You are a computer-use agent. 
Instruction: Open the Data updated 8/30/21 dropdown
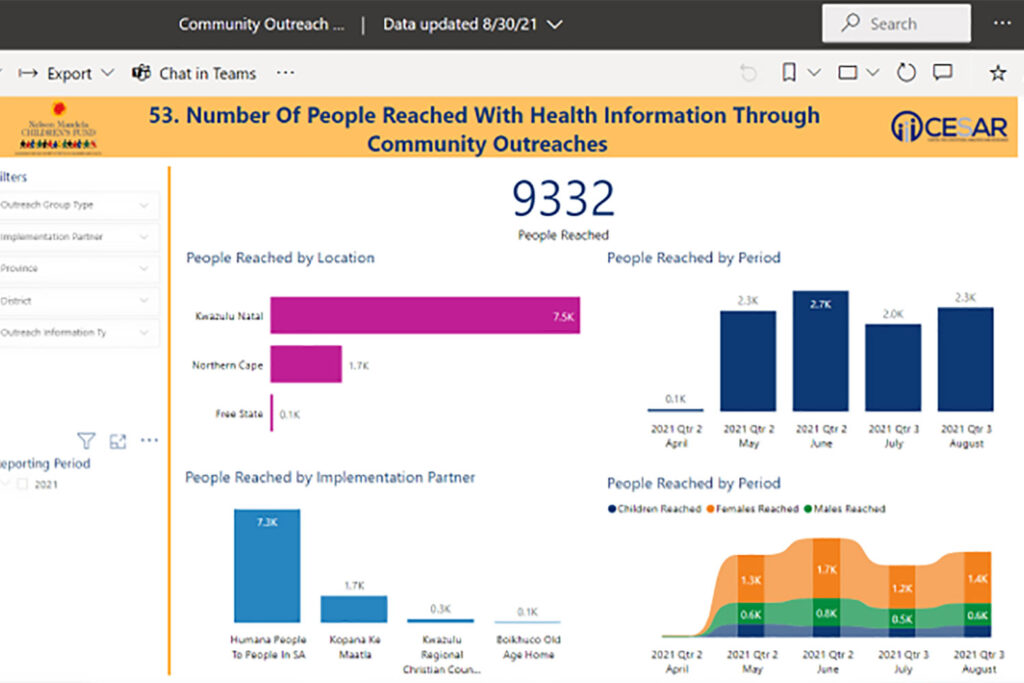(473, 24)
